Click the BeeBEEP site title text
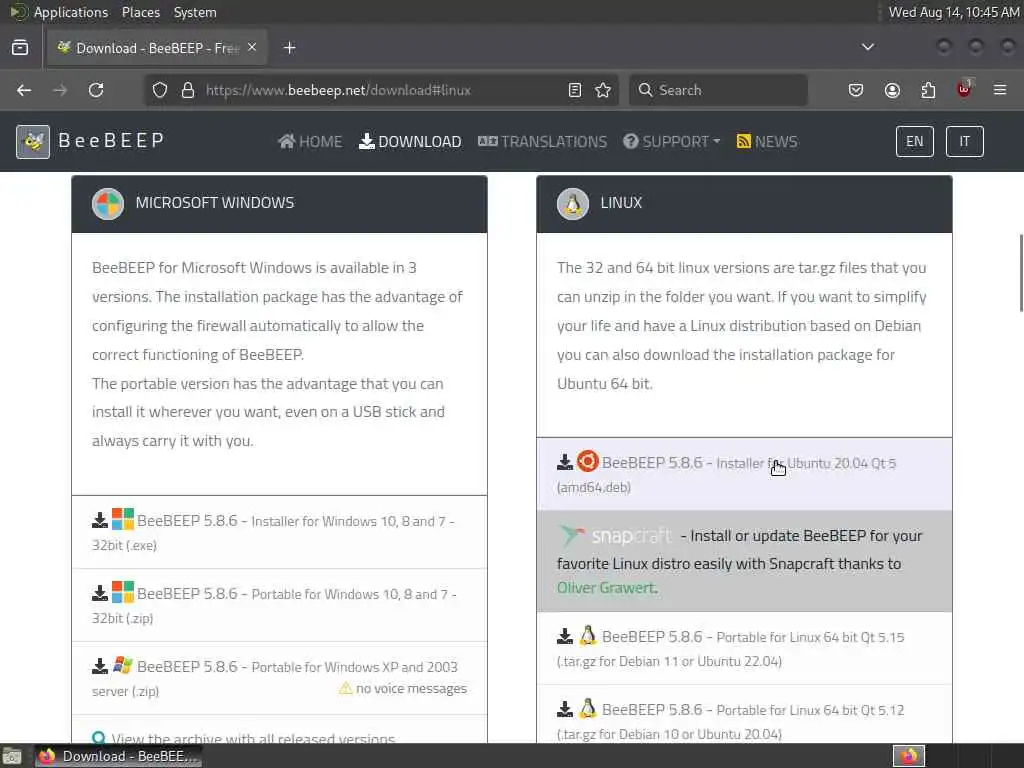Screen dimensions: 1024x768 coord(111,141)
